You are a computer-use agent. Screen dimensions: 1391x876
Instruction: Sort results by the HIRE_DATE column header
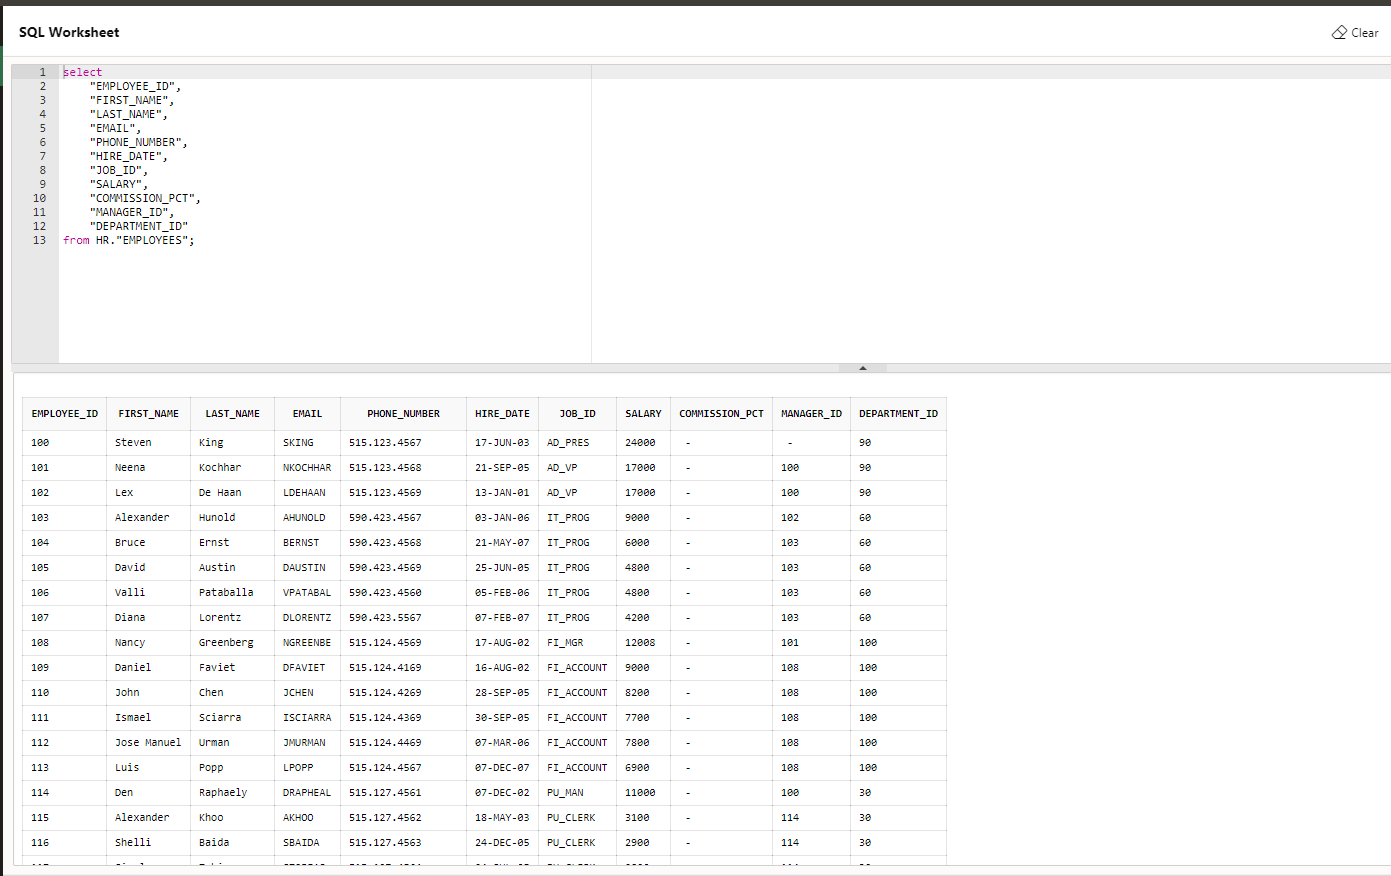pos(502,413)
